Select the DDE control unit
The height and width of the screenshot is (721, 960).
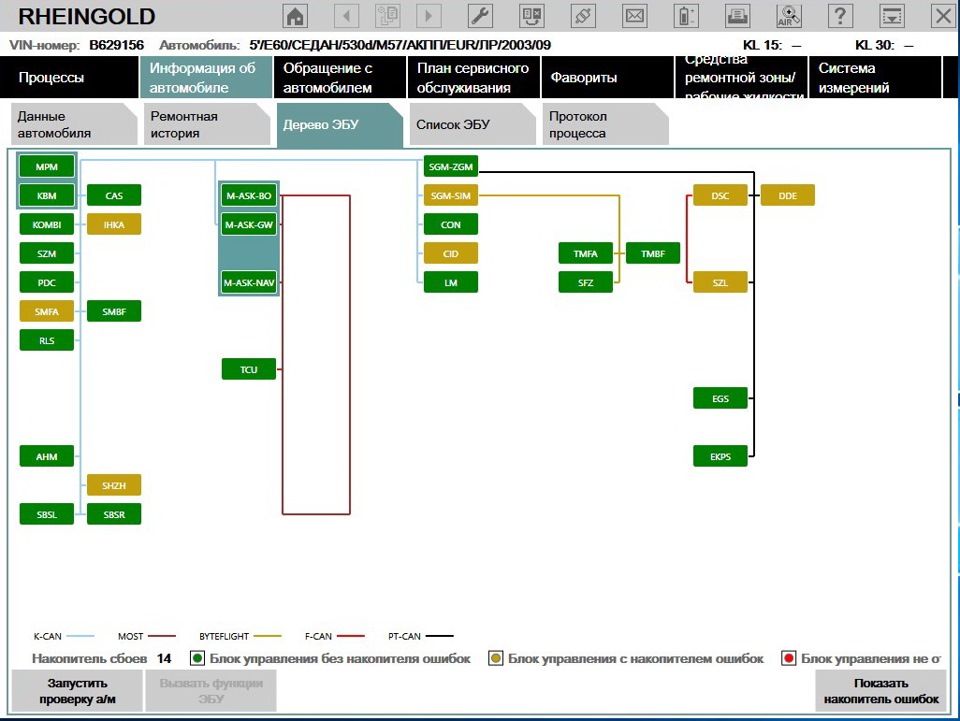click(787, 196)
